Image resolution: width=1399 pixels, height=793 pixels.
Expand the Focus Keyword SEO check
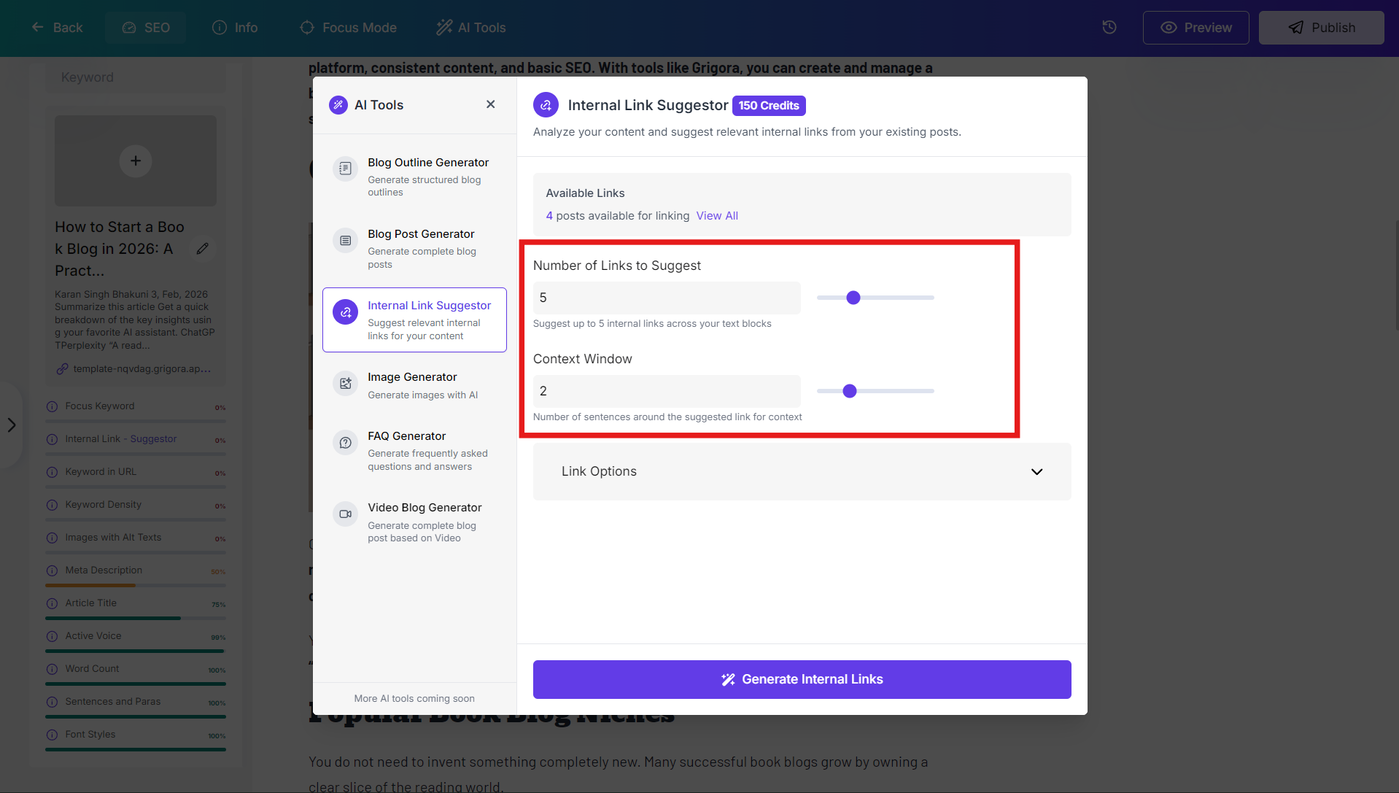click(x=135, y=407)
